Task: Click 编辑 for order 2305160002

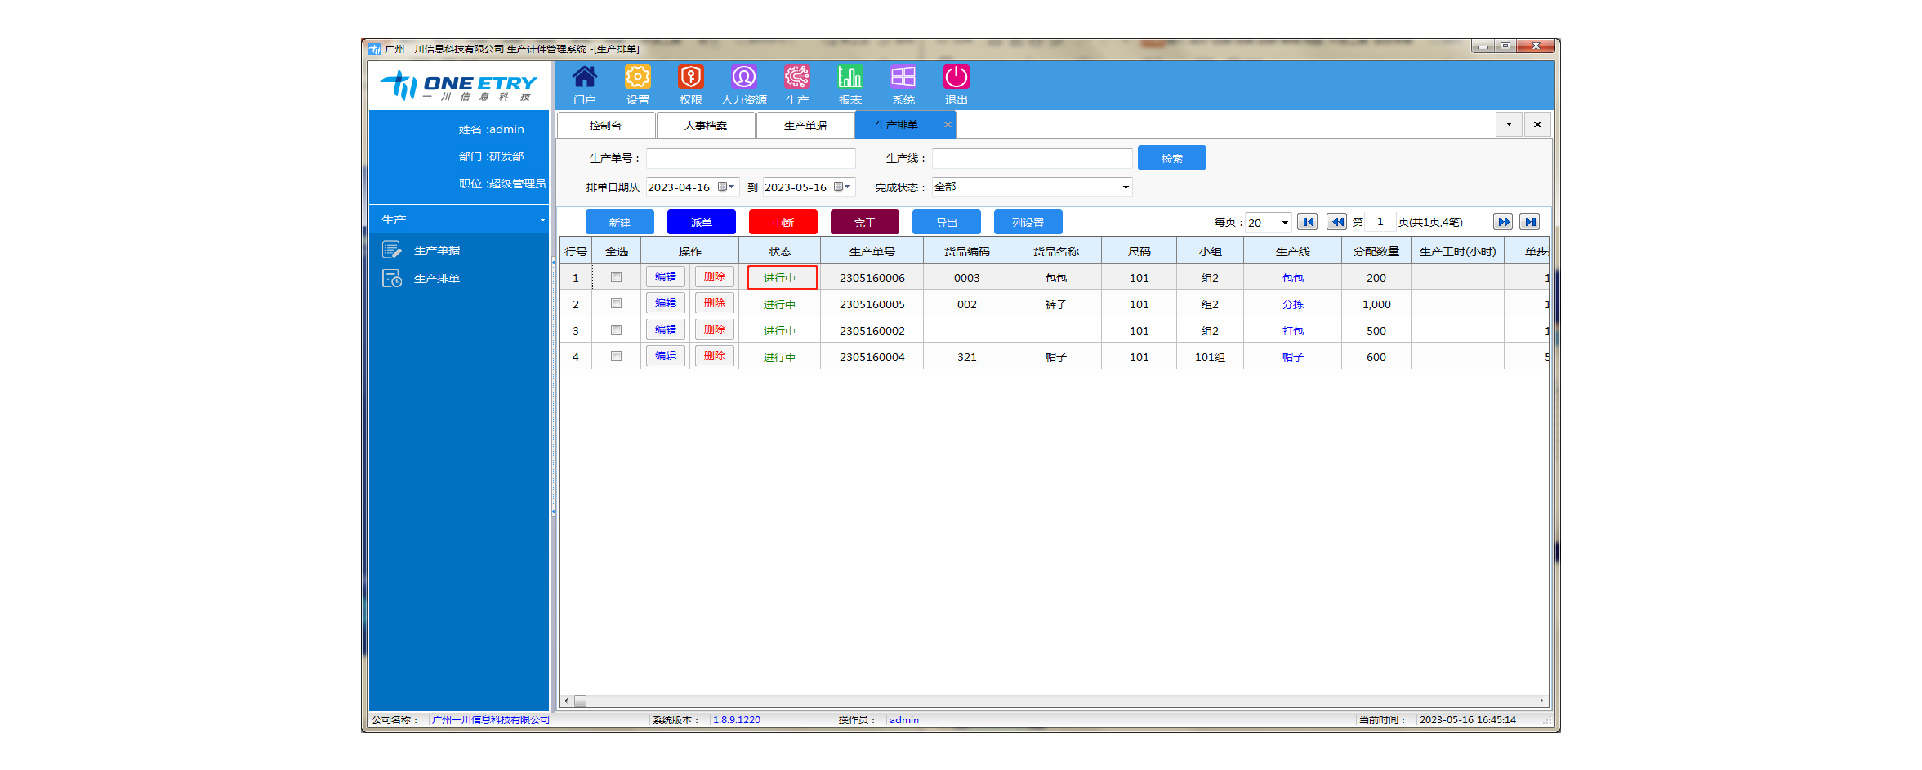Action: tap(665, 330)
